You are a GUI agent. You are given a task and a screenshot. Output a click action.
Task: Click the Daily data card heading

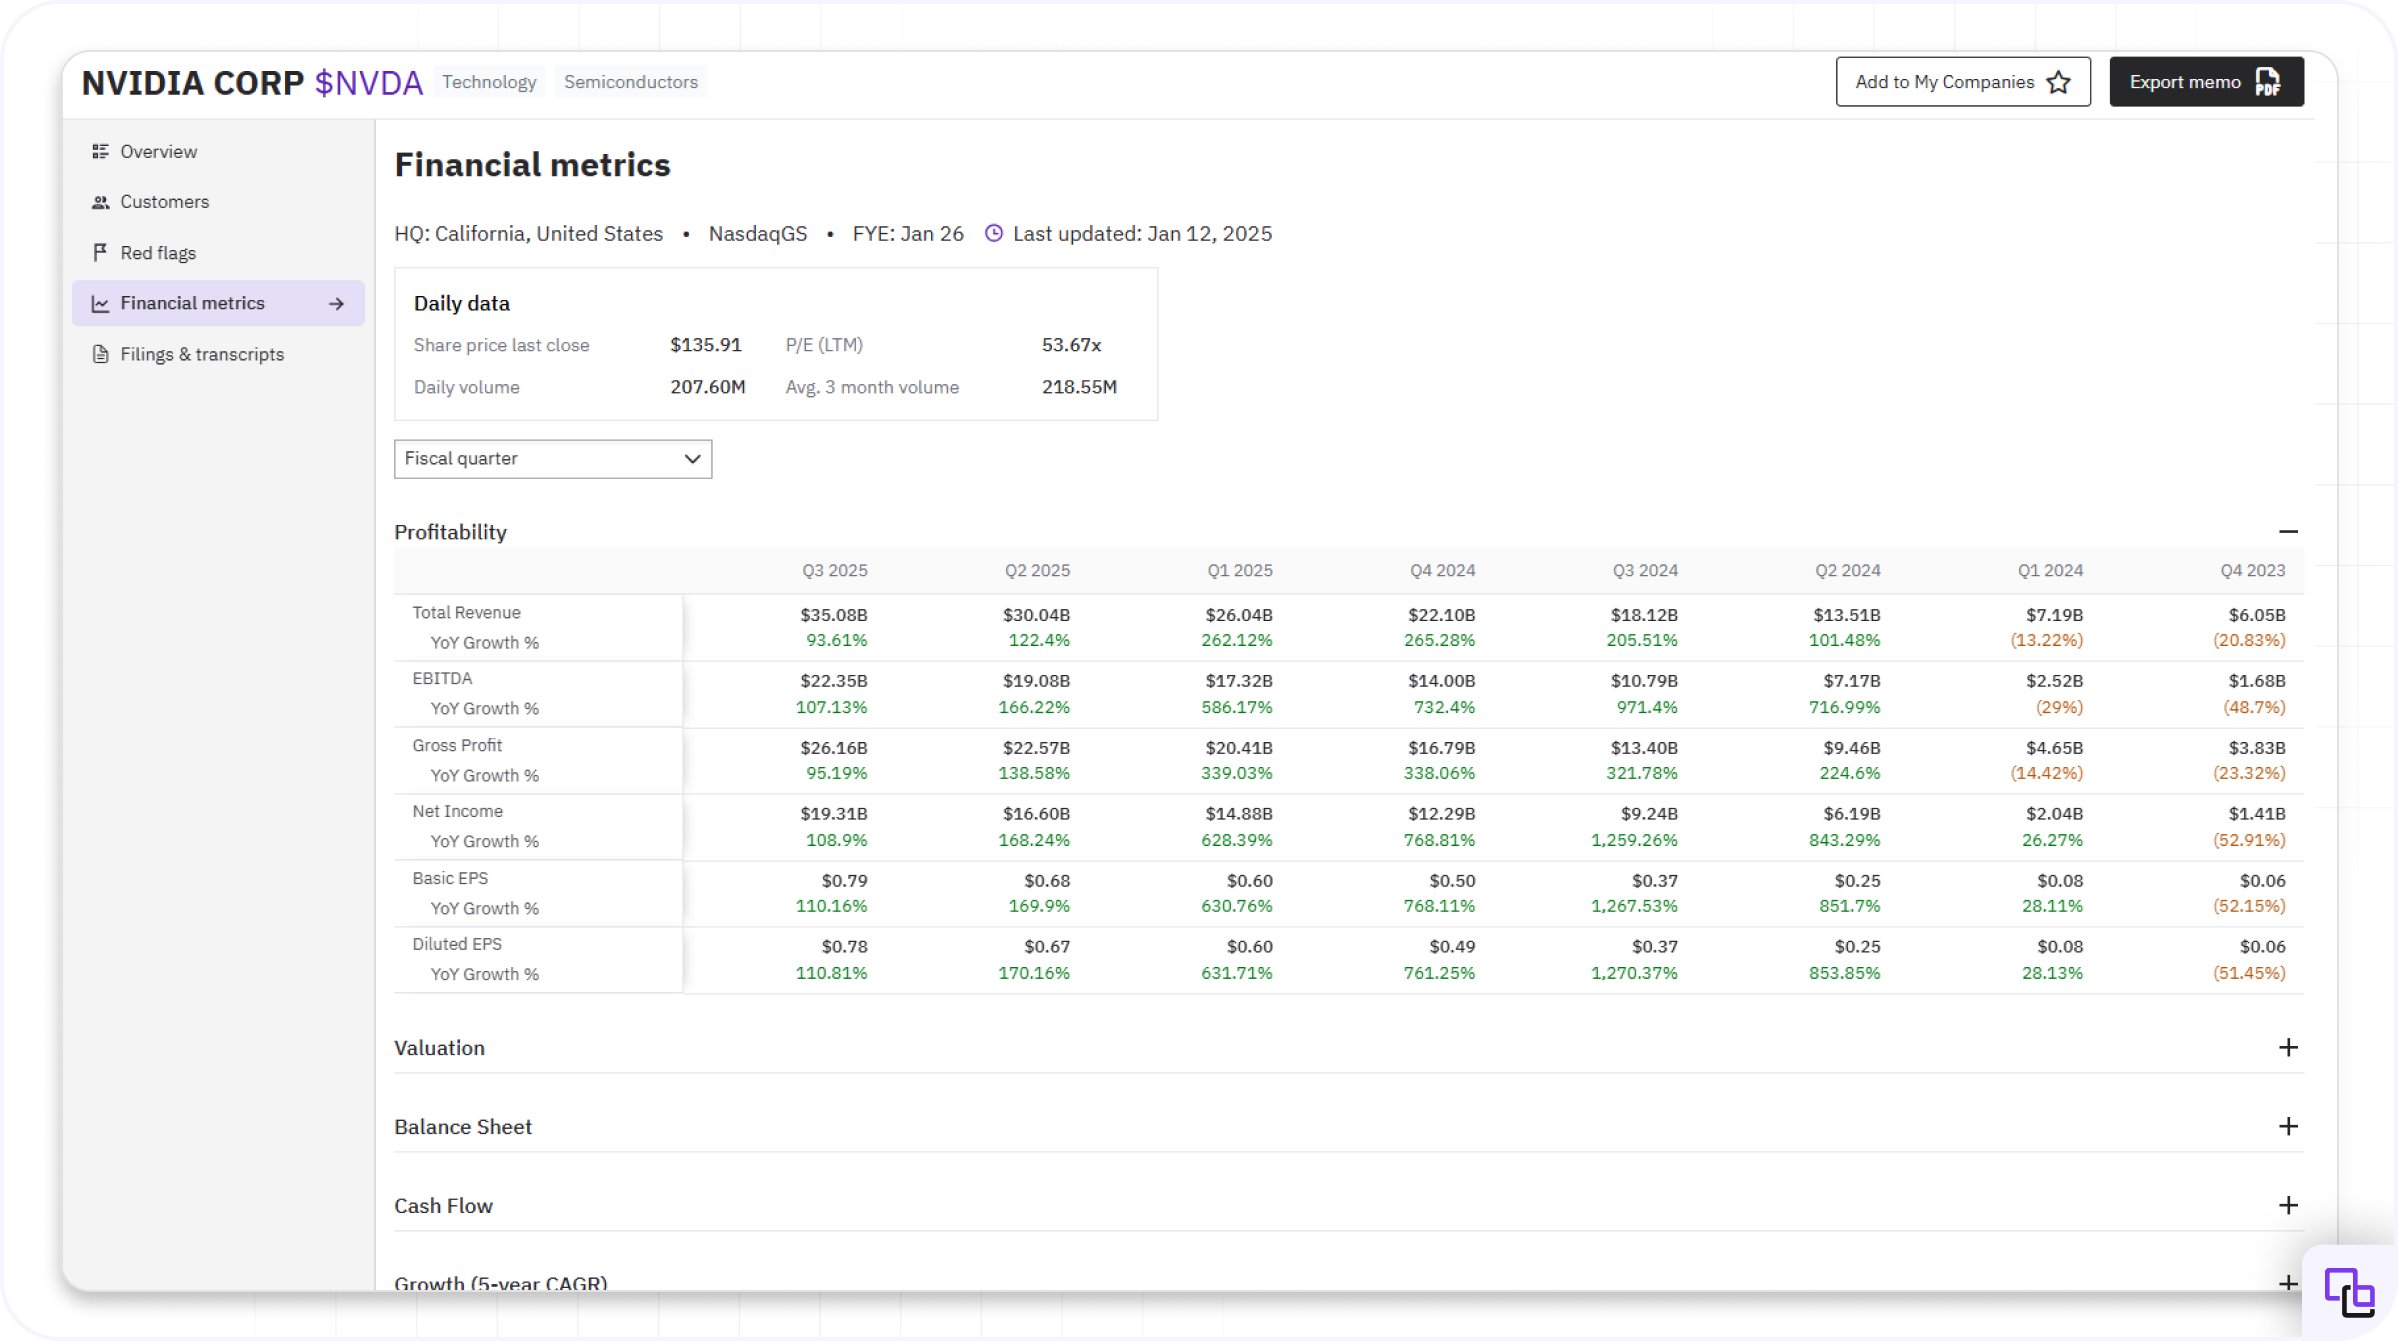pyautogui.click(x=461, y=303)
